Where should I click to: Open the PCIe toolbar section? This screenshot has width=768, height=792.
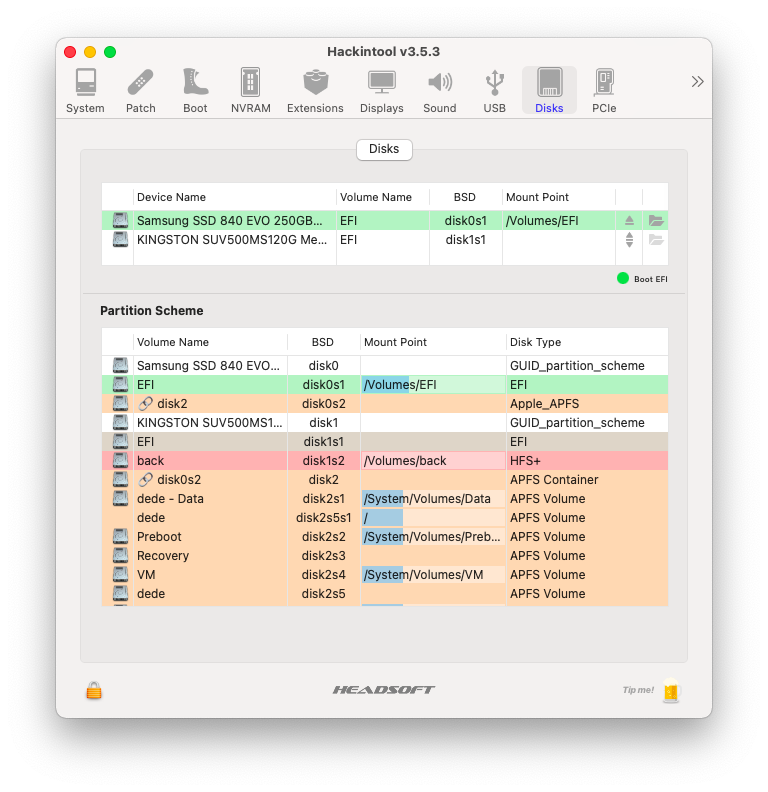tap(604, 91)
